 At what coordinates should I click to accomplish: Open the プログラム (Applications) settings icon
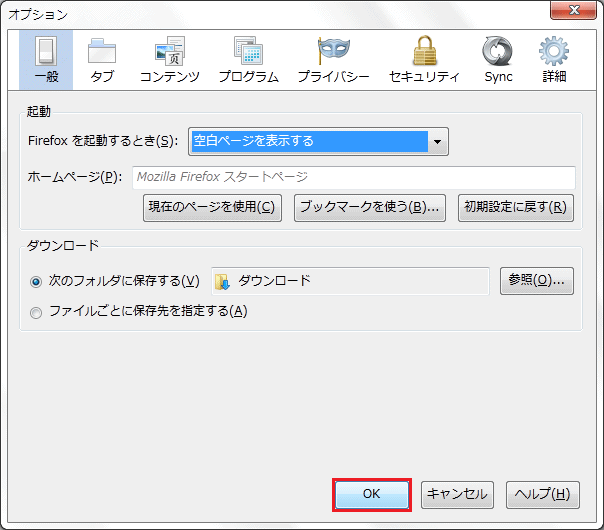point(249,50)
